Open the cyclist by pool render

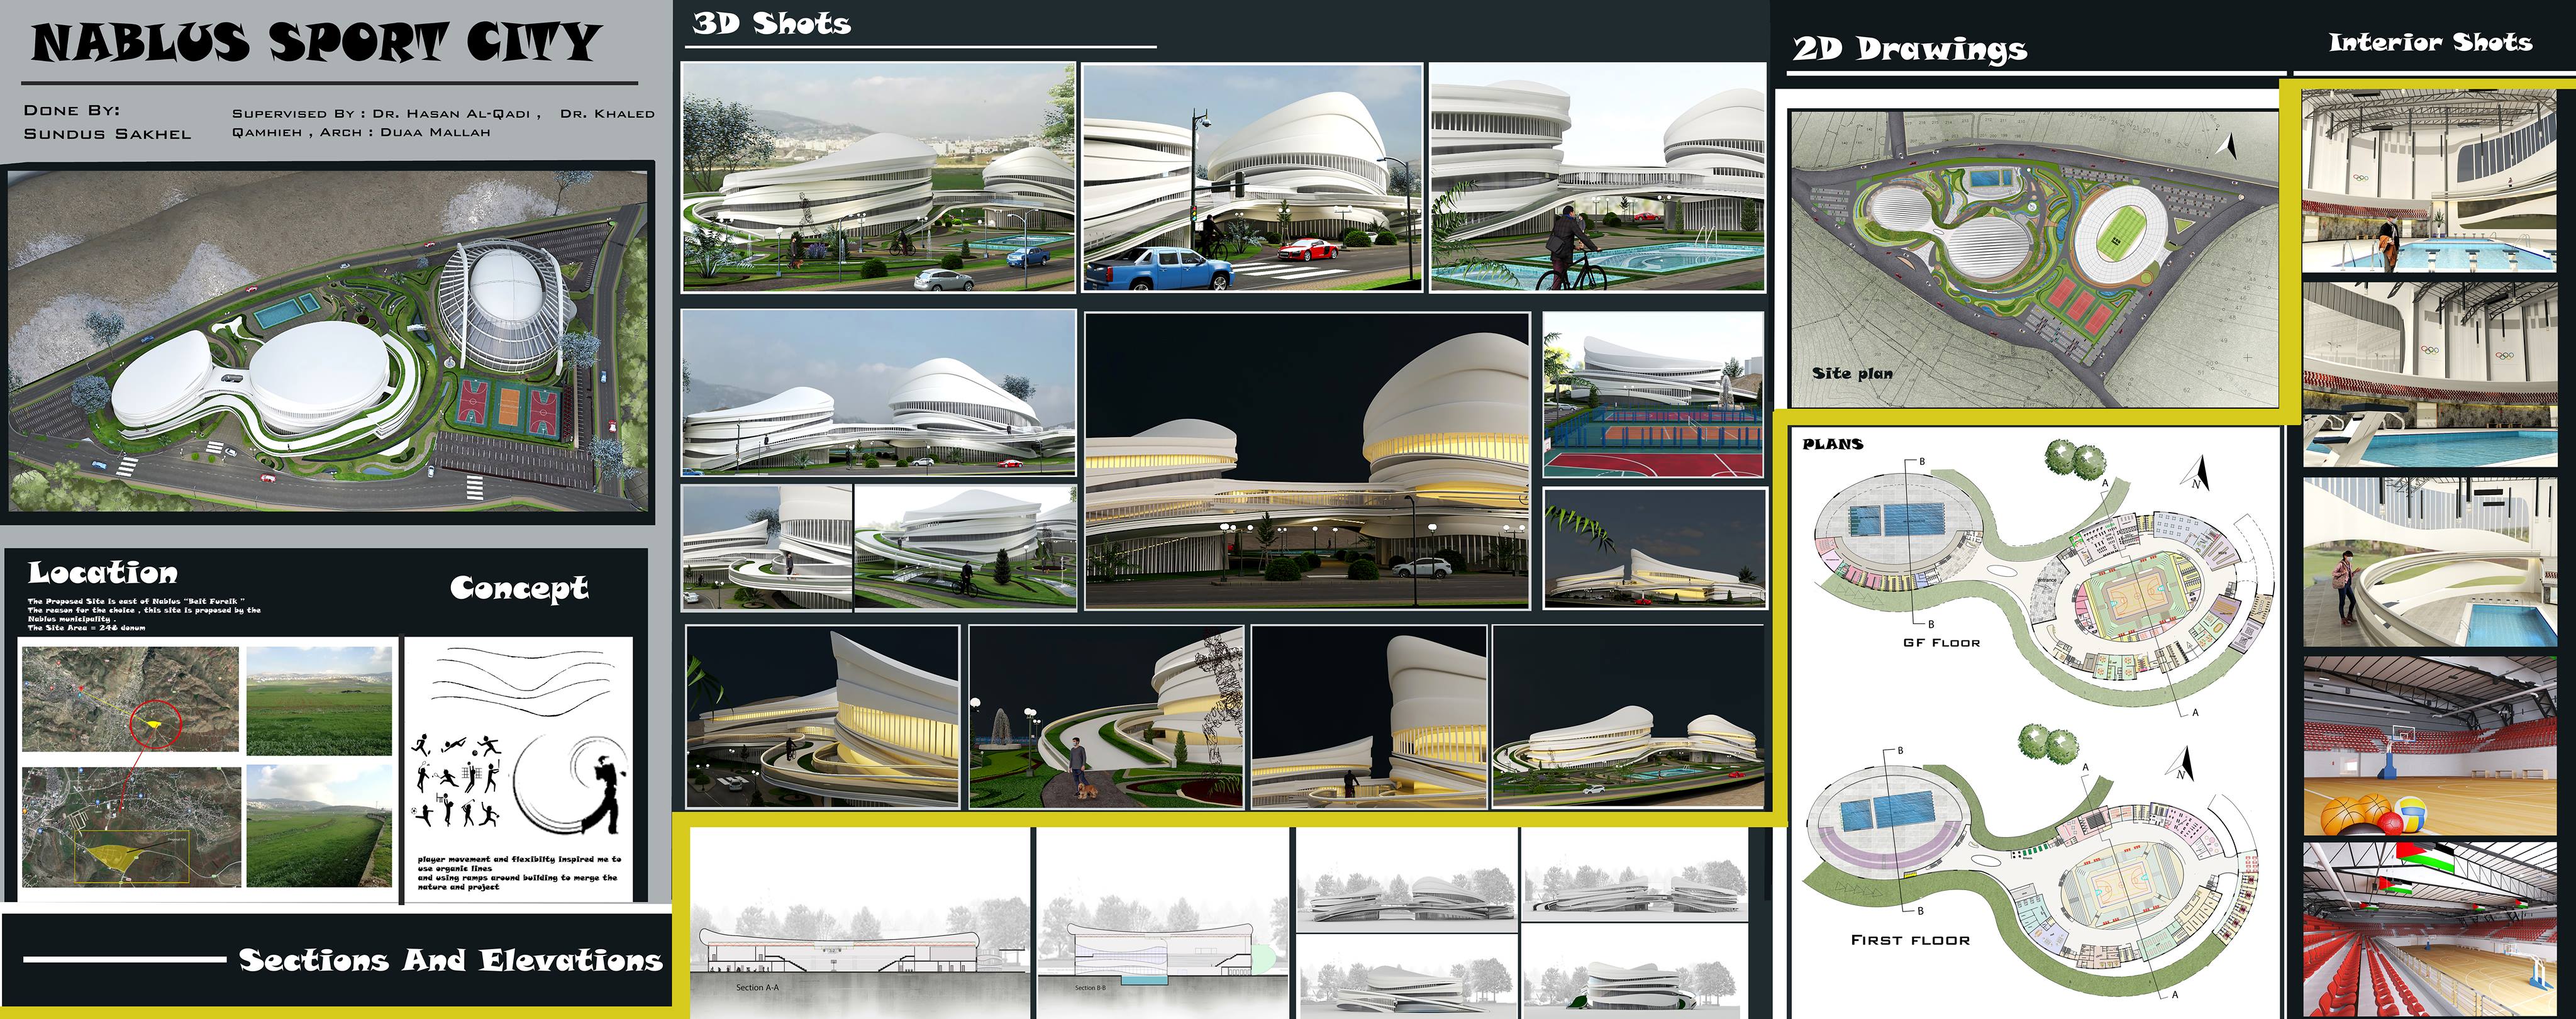click(x=1597, y=178)
